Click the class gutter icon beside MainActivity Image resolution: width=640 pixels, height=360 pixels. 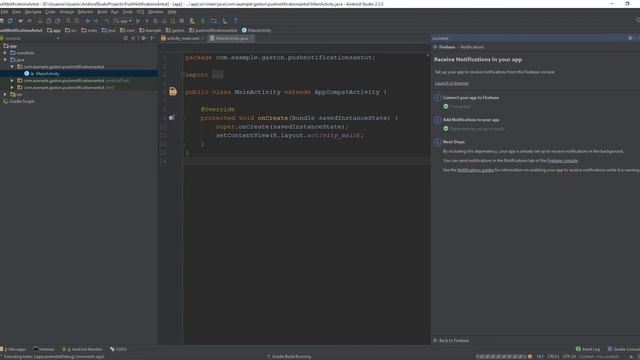[x=173, y=91]
